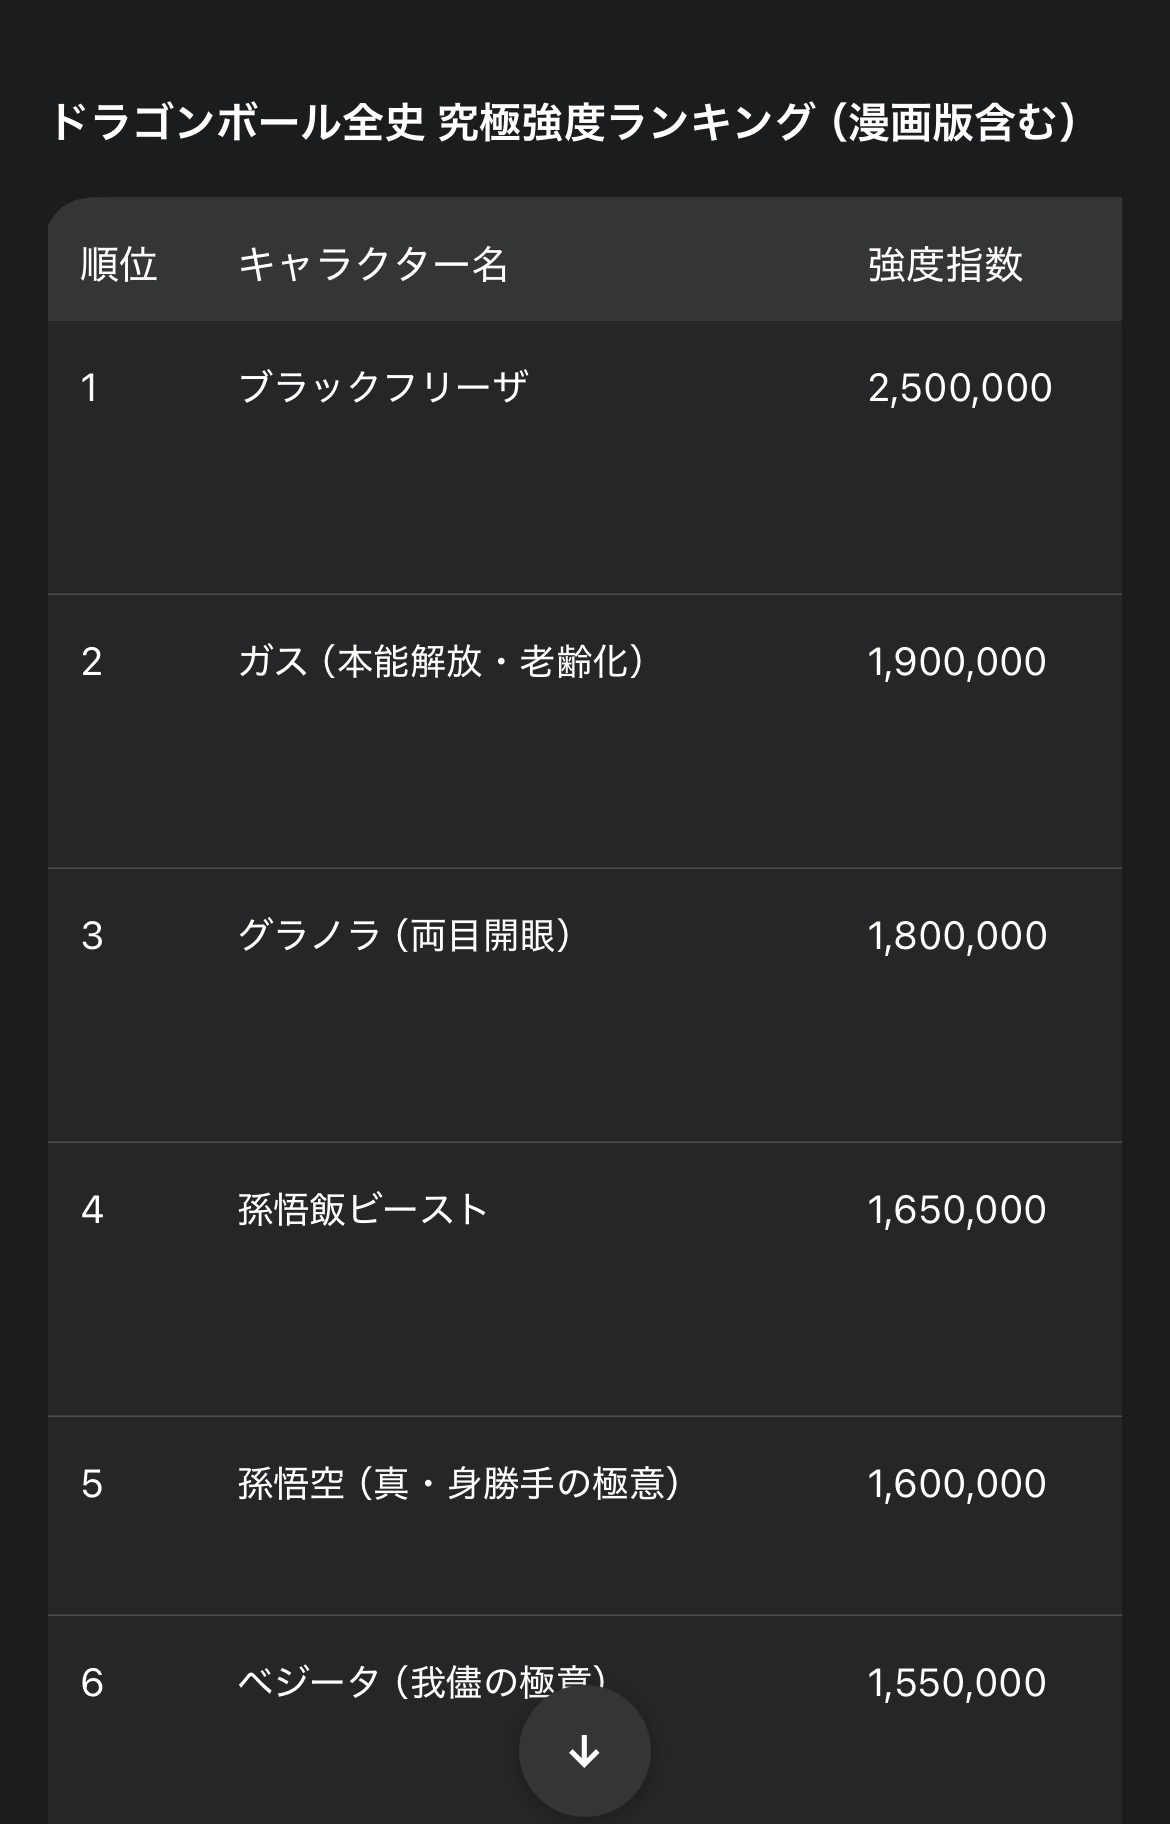Click rank number 1 cell

pos(90,388)
